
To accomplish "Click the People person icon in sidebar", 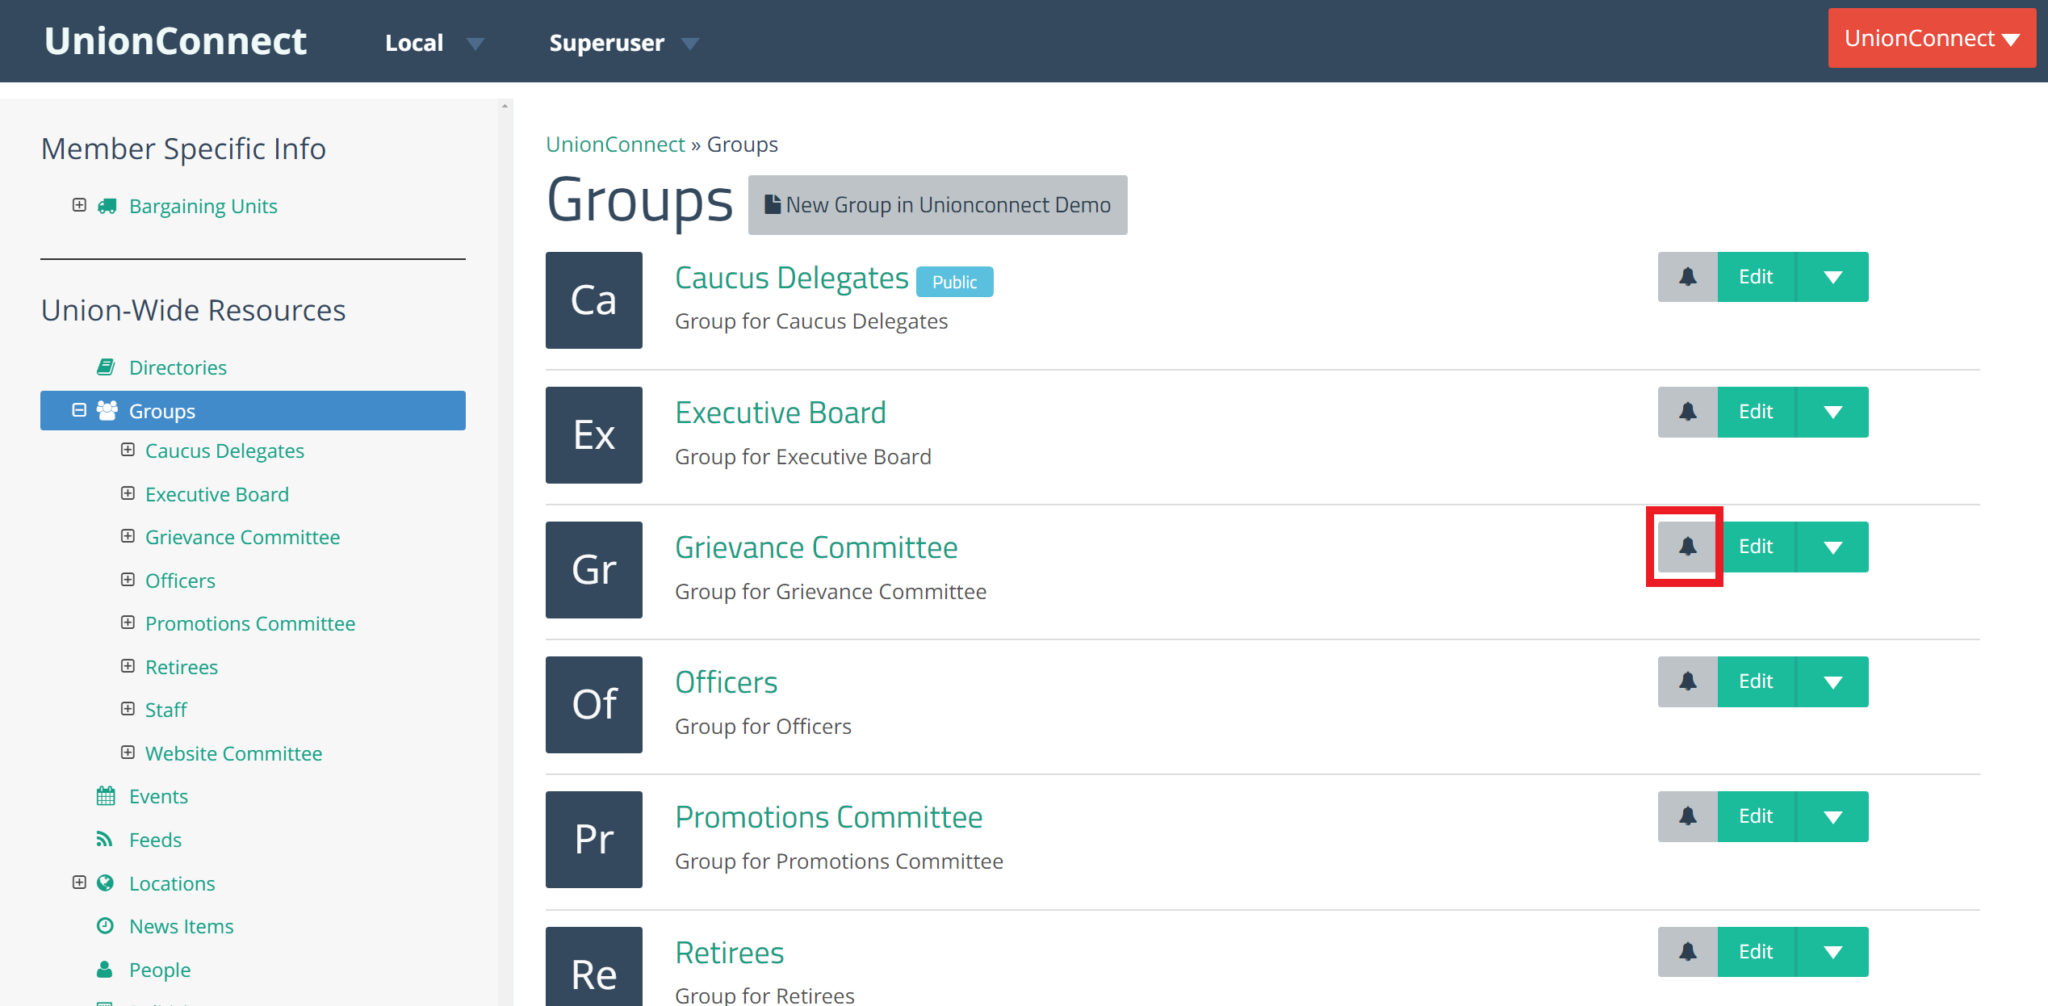I will [x=105, y=969].
